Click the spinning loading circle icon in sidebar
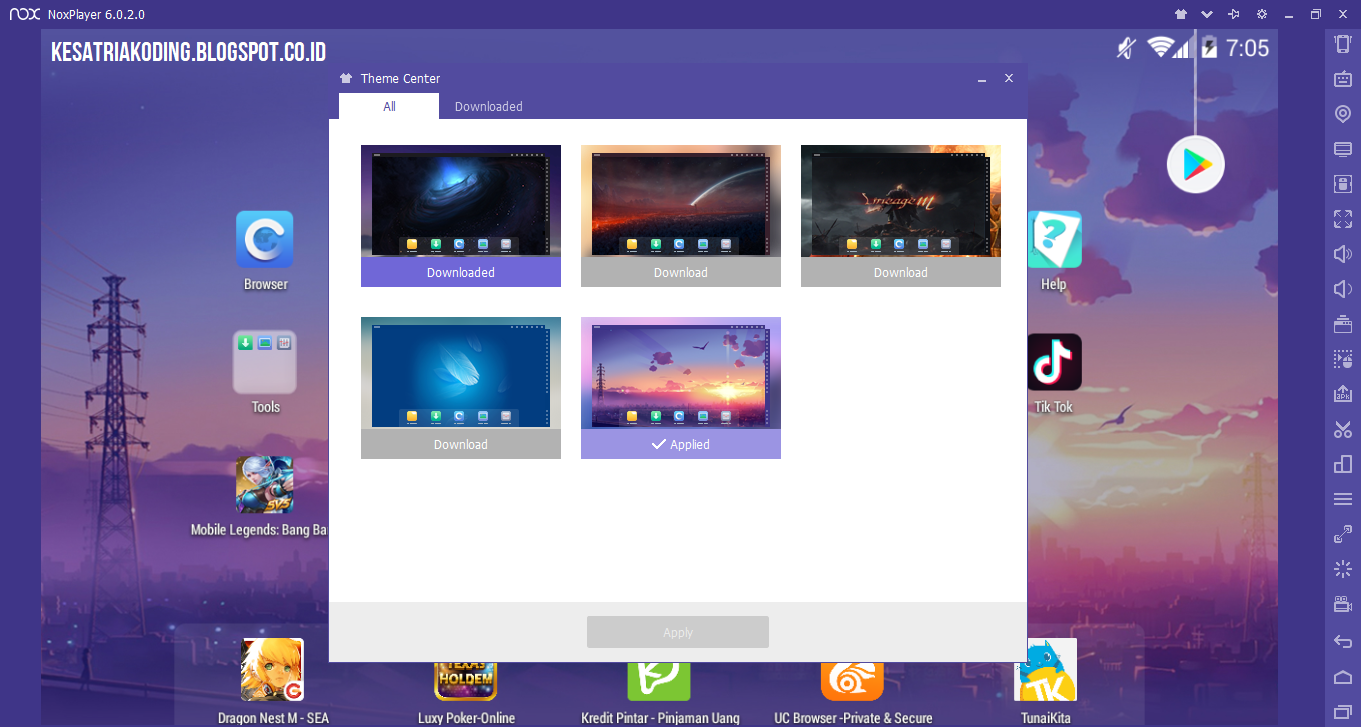The height and width of the screenshot is (727, 1361). [1343, 569]
